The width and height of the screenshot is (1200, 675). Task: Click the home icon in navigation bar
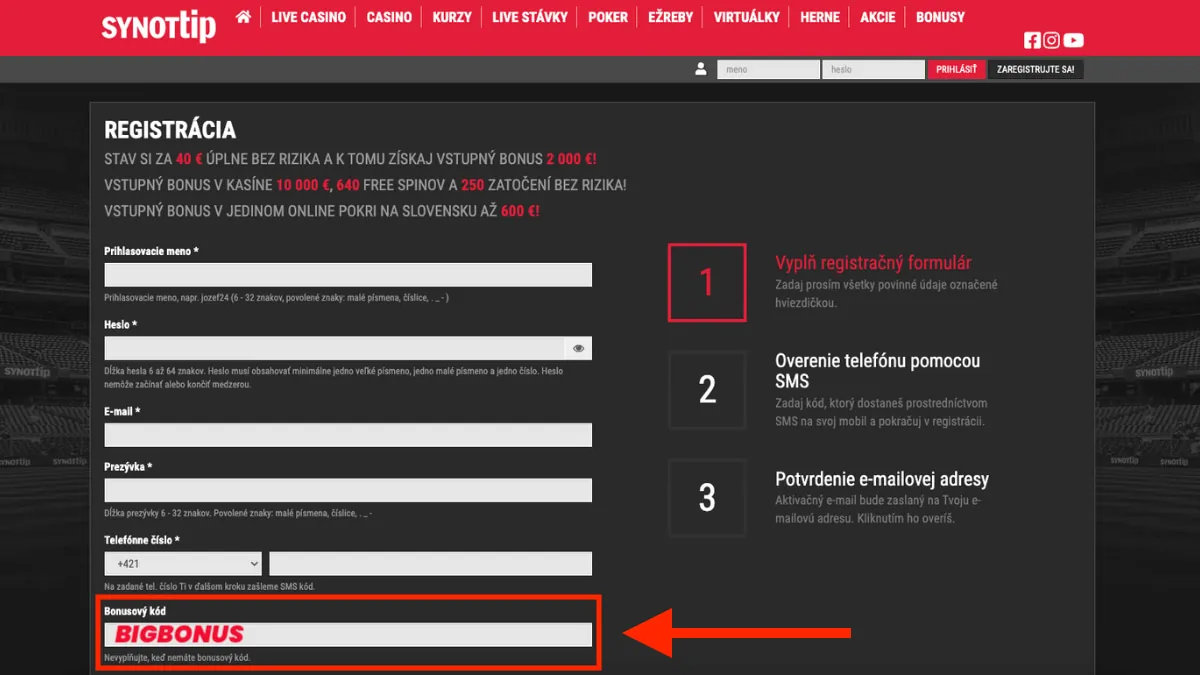click(x=243, y=17)
